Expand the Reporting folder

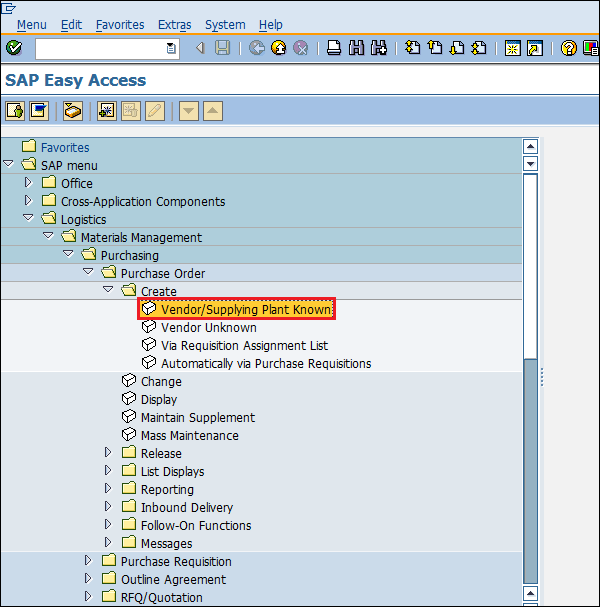[108, 488]
